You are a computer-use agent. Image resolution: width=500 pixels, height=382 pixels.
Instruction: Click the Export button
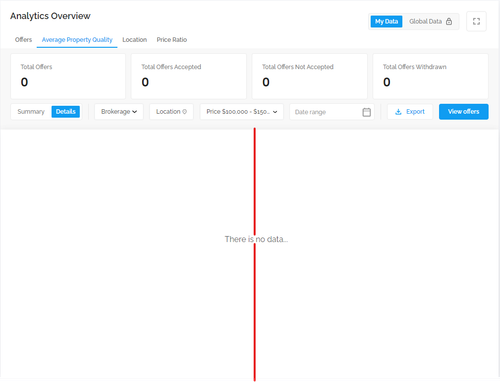pos(410,112)
